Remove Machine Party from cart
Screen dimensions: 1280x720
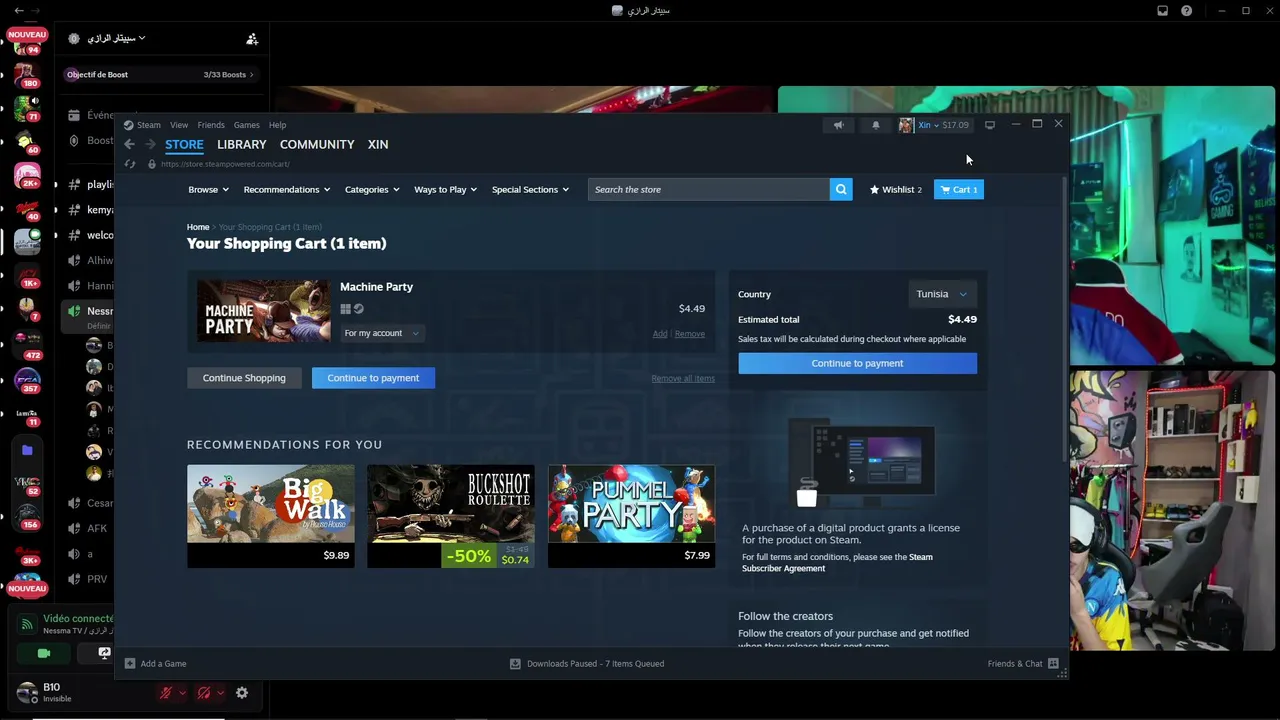[690, 334]
